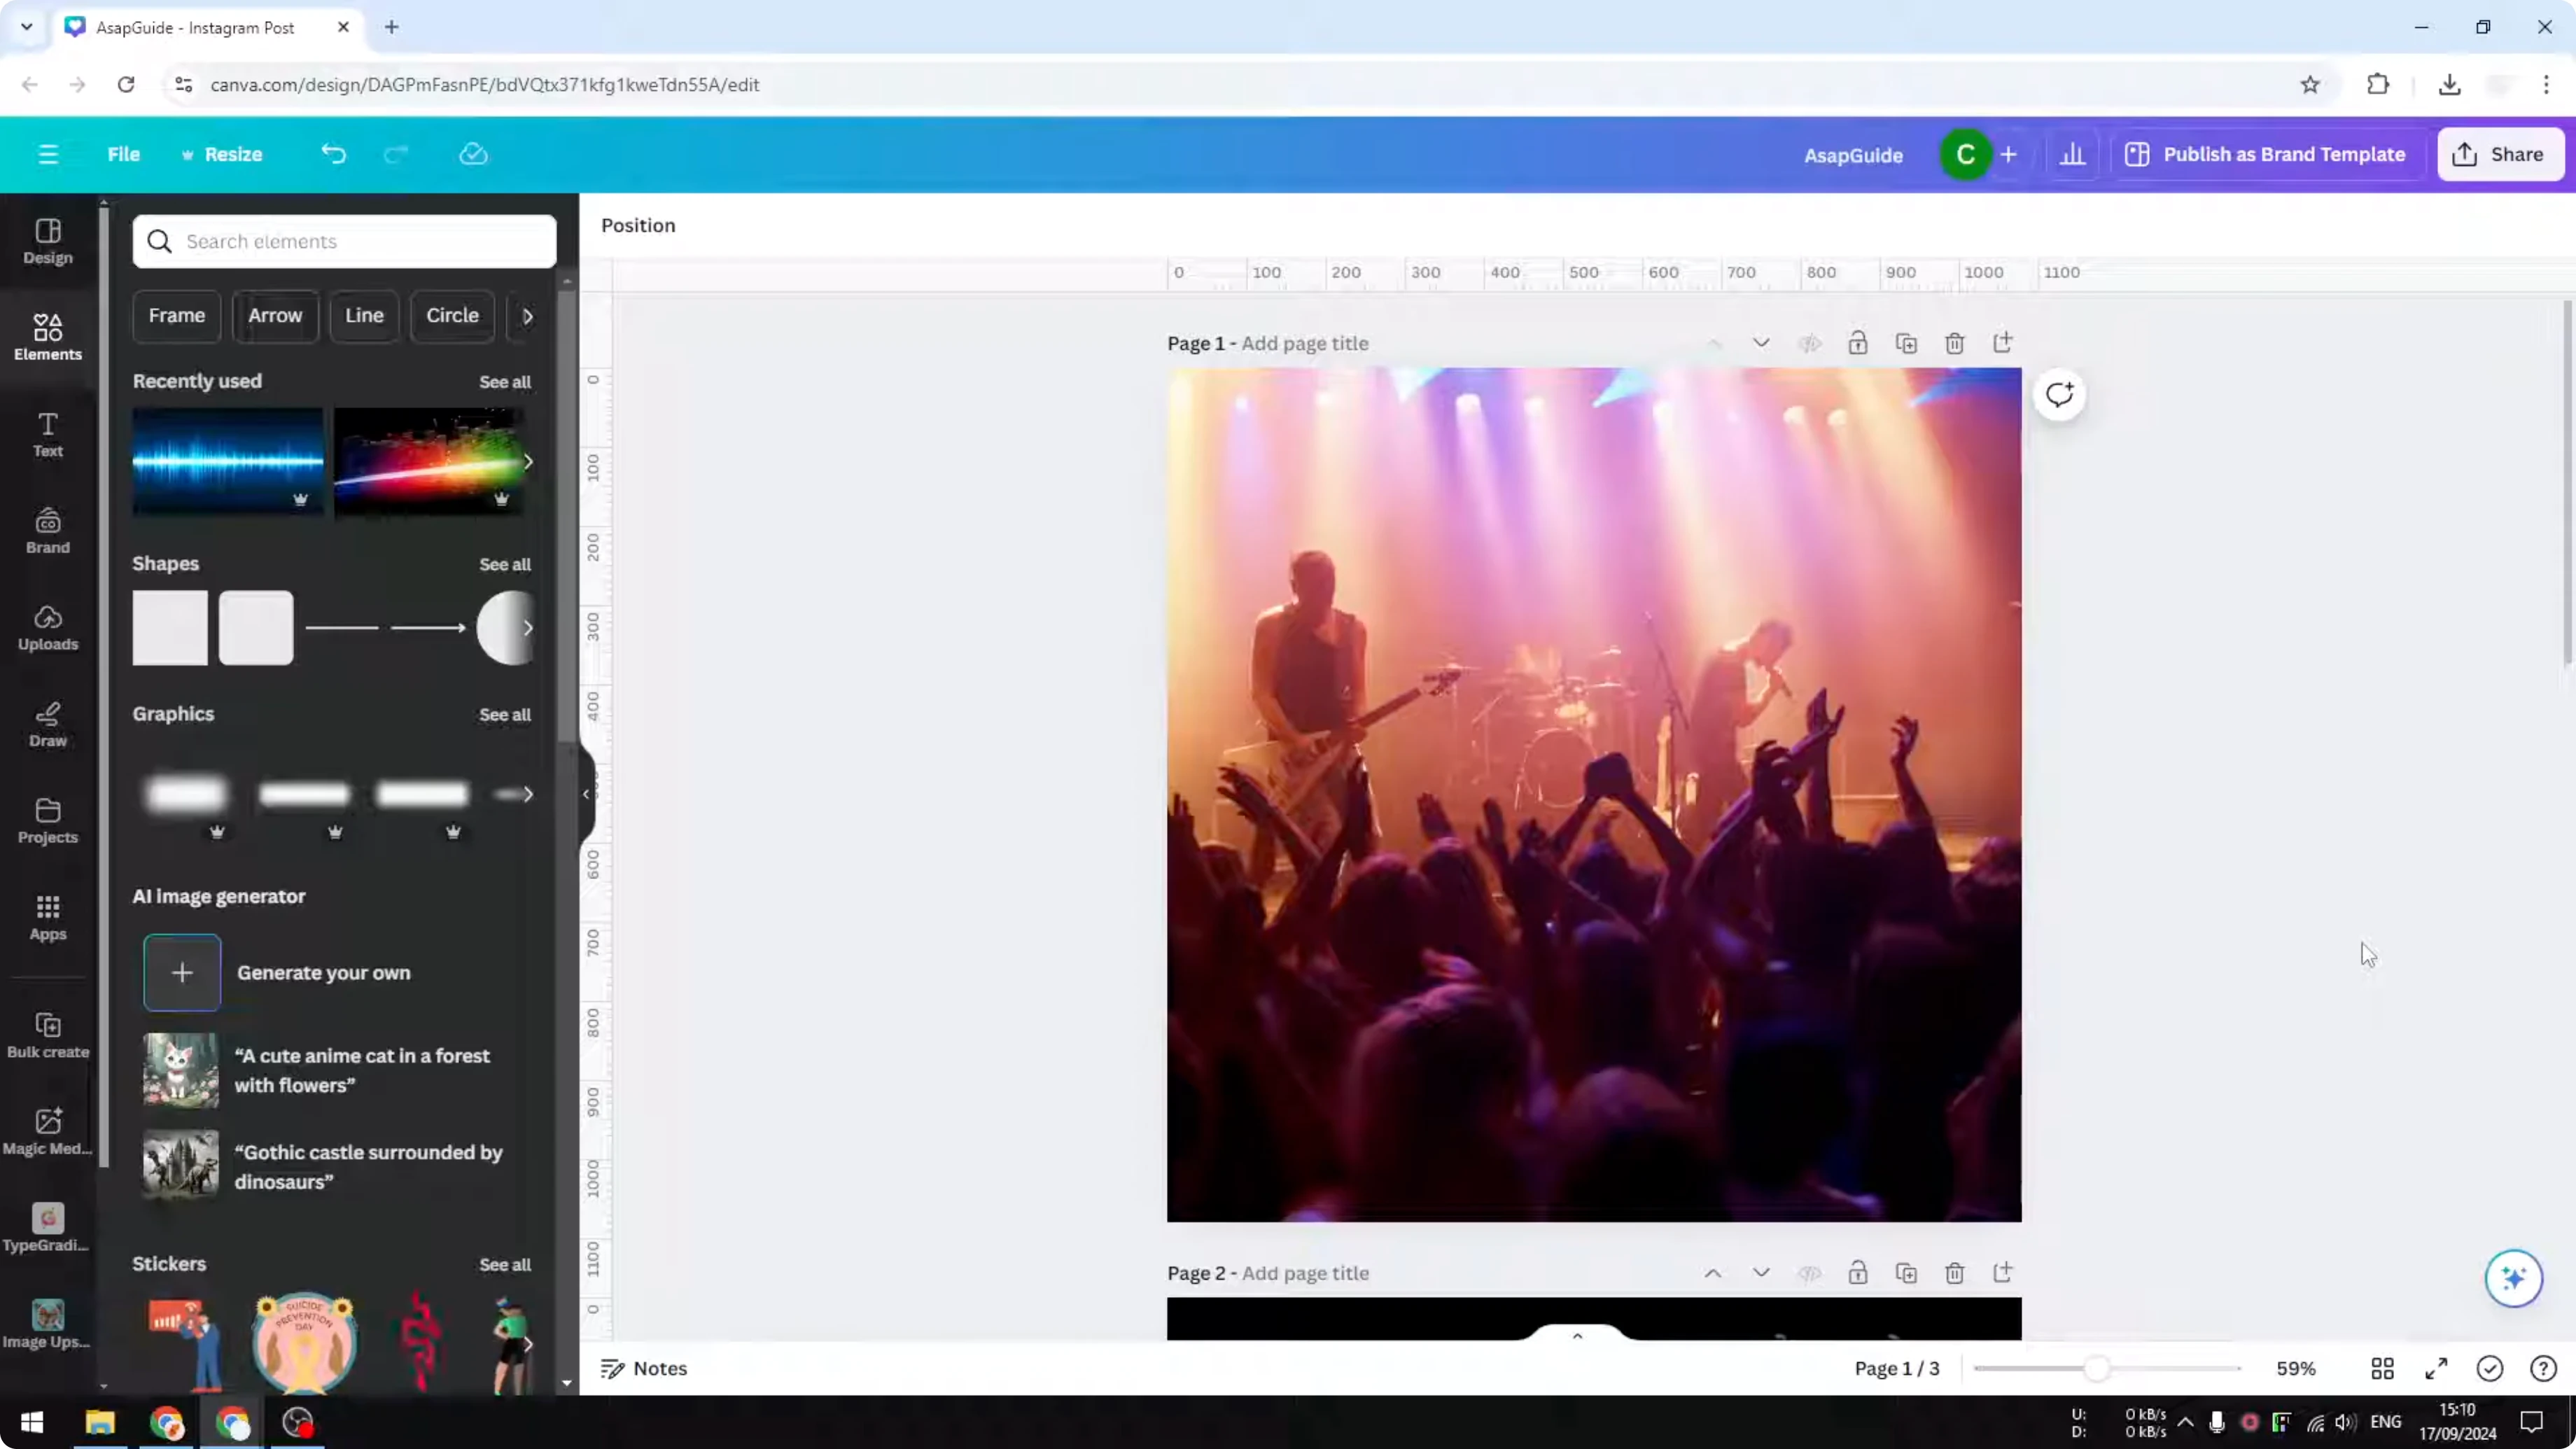This screenshot has width=2576, height=1449.
Task: Open TypeGradient app in sidebar
Action: 48,1228
